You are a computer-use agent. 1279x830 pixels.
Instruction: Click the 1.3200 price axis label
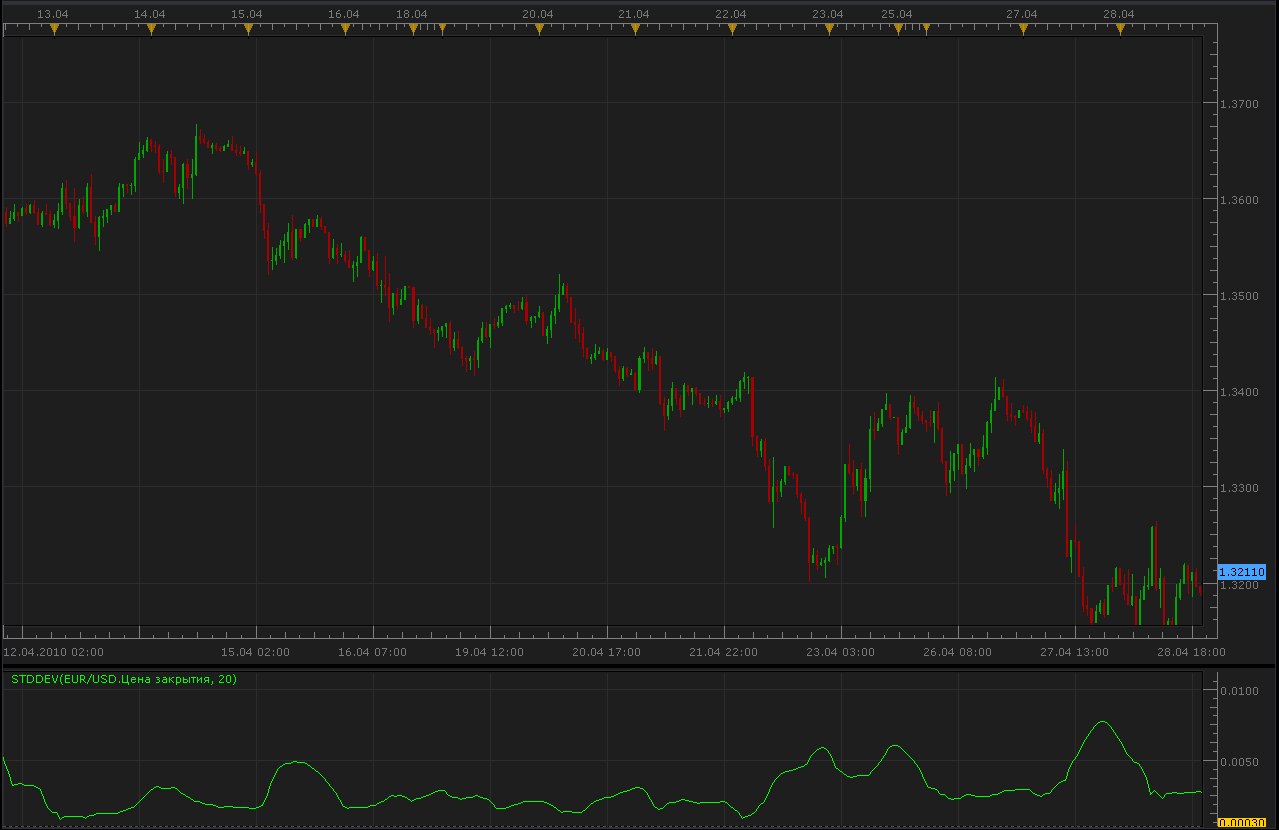click(1241, 585)
